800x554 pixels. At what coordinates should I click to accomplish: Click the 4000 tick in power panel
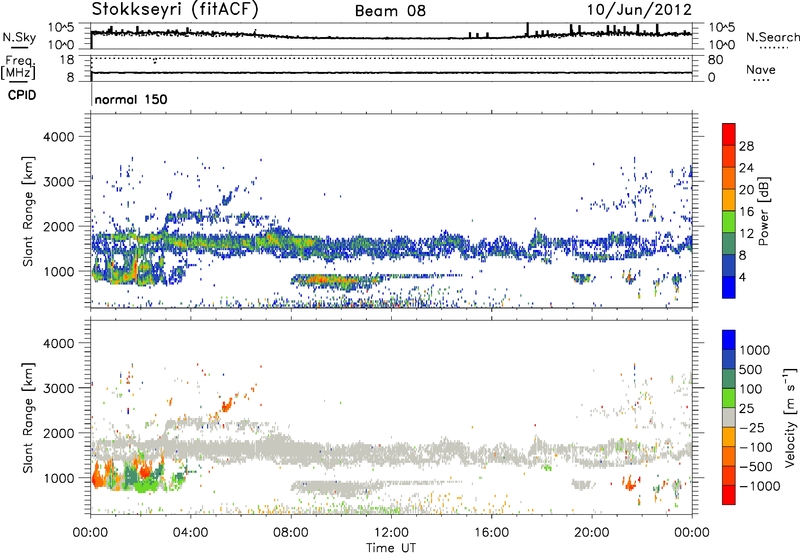coord(59,137)
